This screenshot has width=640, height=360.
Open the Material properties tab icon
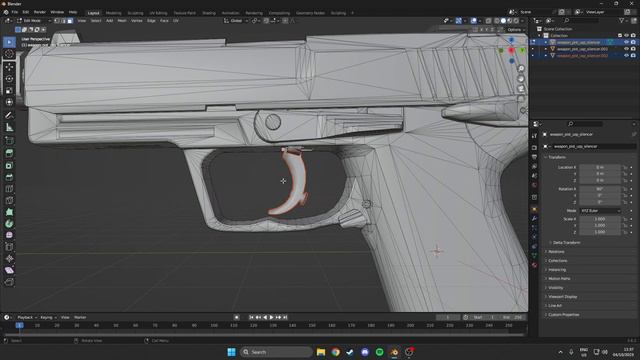[534, 265]
